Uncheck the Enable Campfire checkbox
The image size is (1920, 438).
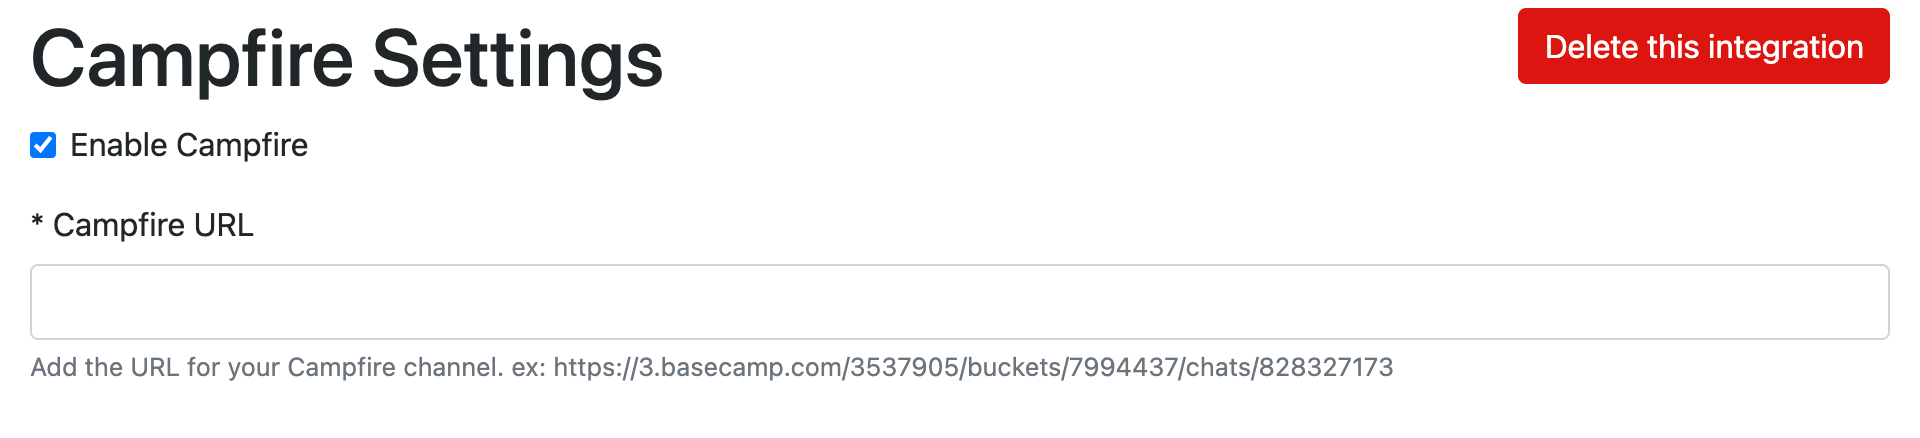click(x=43, y=146)
